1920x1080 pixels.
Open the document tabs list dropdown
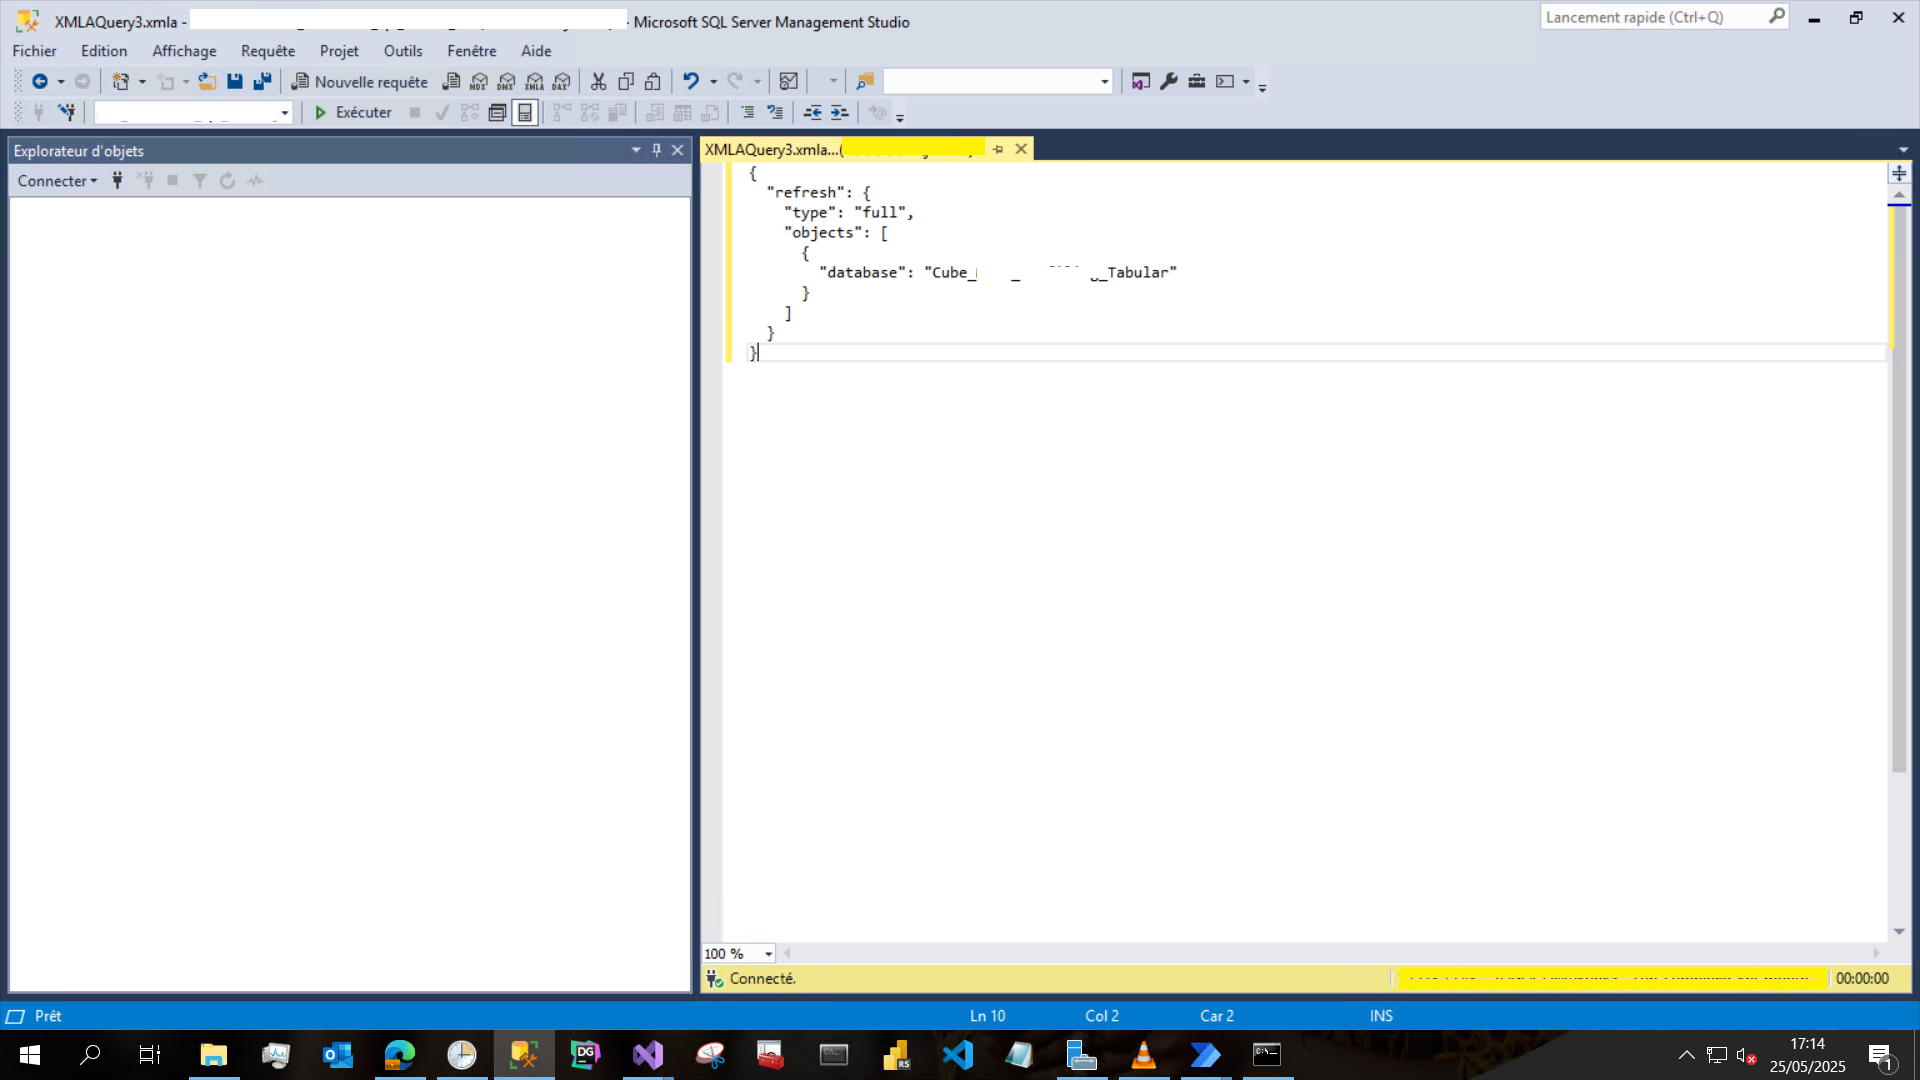(1903, 150)
